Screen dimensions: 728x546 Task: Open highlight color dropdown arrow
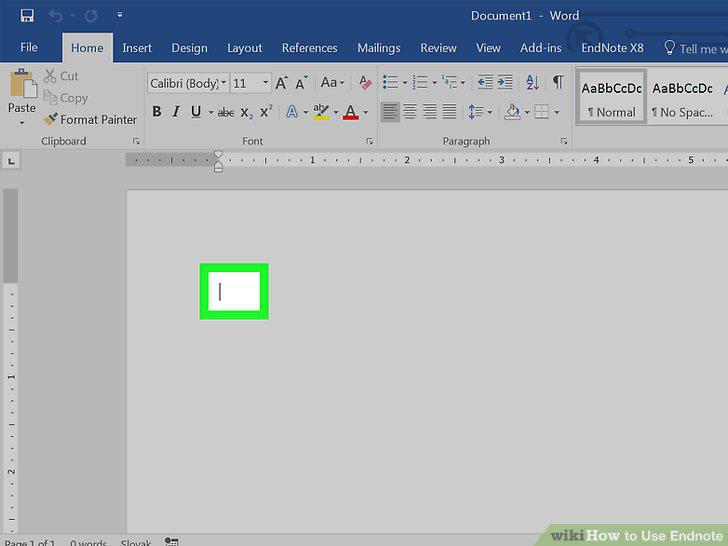336,112
